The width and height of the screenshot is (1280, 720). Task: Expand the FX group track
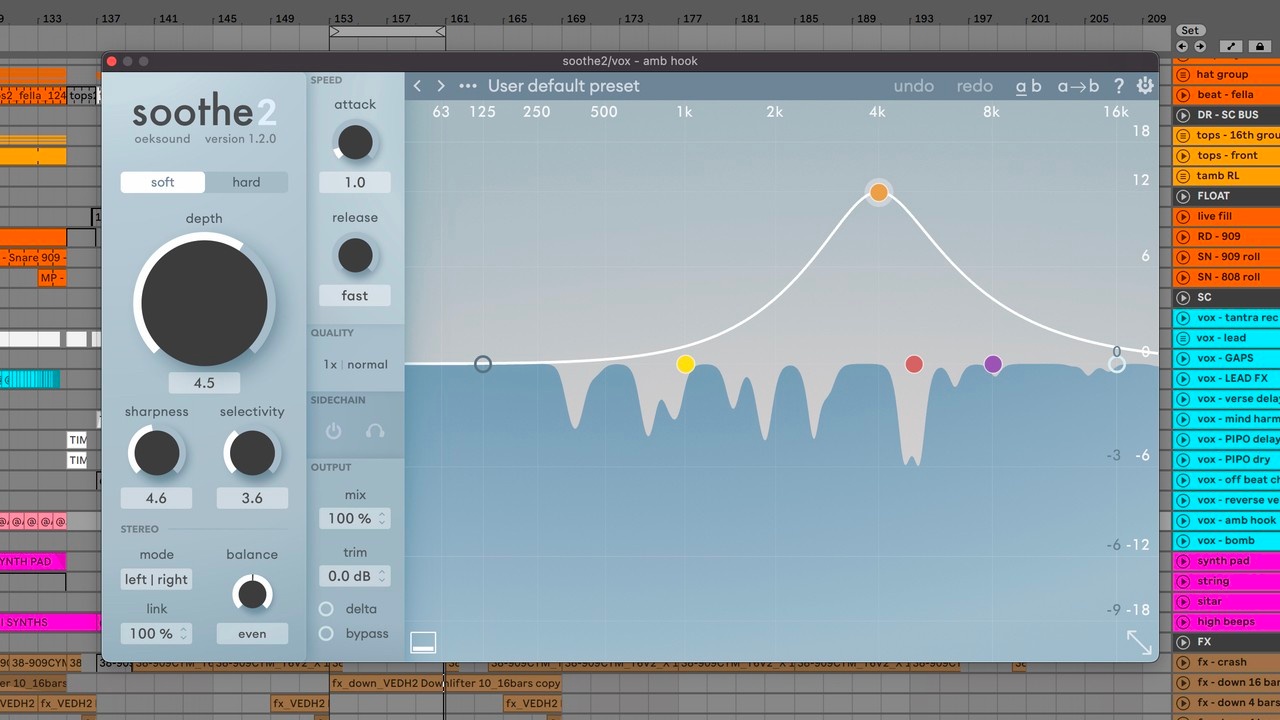click(1184, 642)
